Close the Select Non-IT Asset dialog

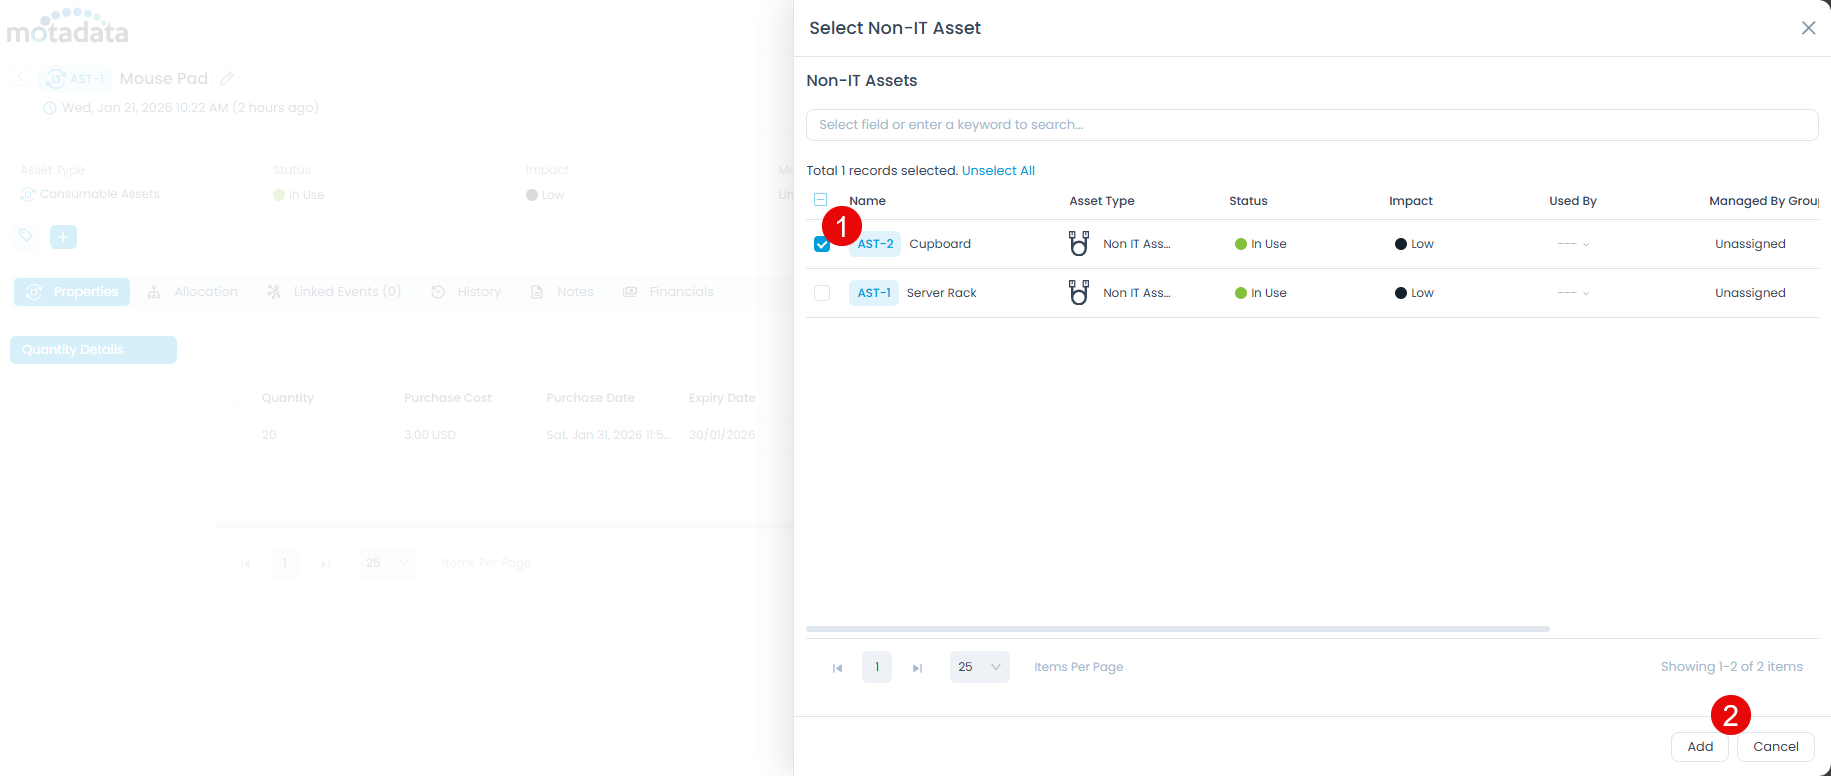tap(1808, 28)
